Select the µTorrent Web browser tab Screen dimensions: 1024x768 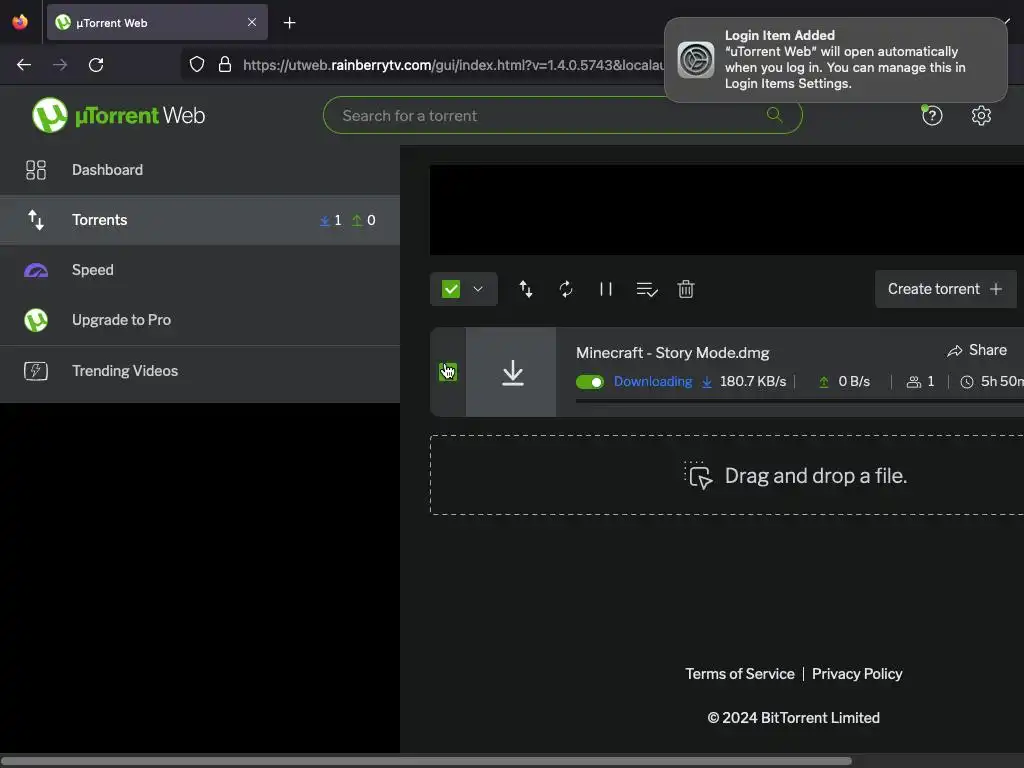157,22
